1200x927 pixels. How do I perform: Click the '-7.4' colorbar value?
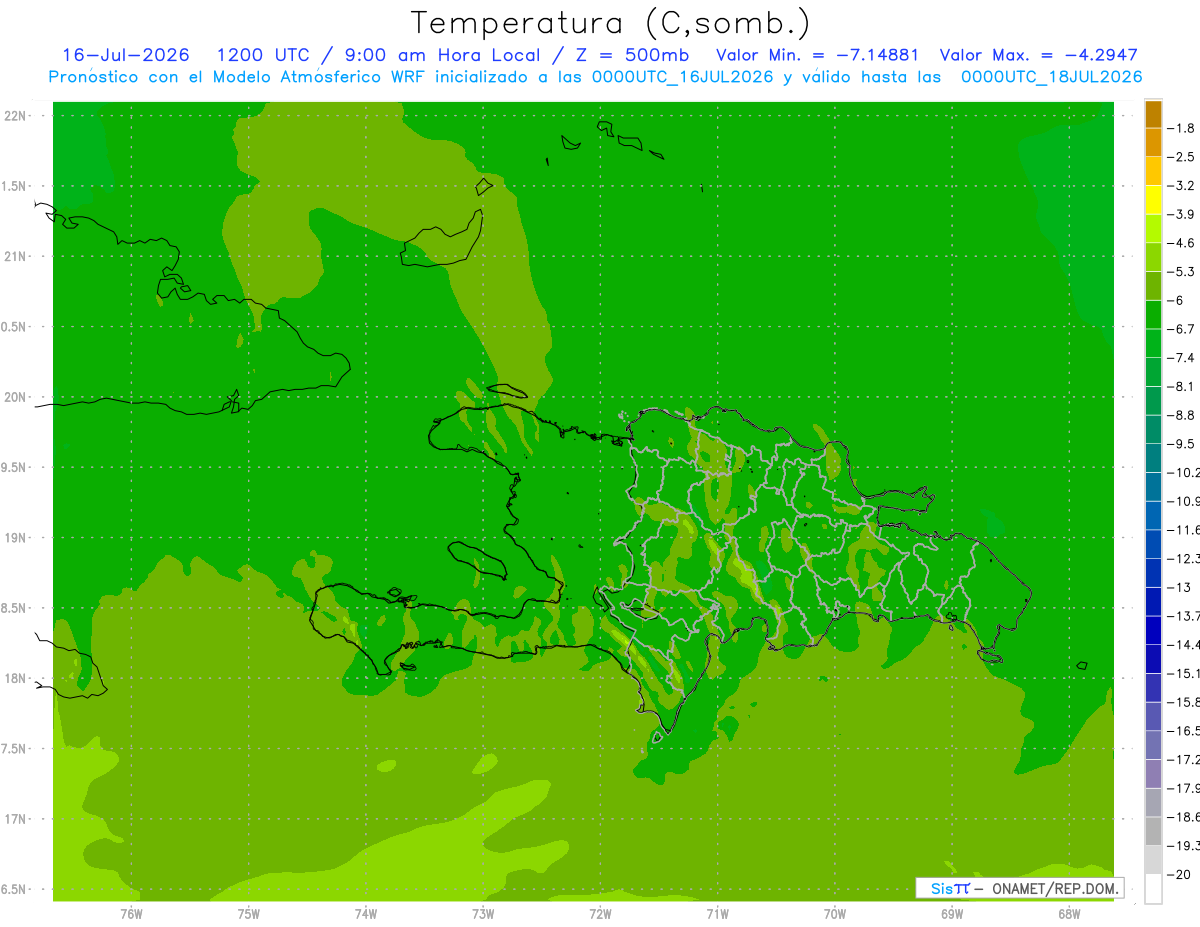click(1180, 358)
